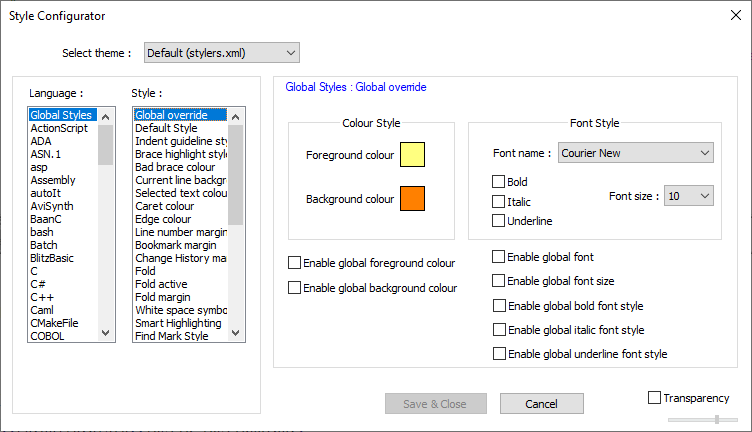Select Change History margin style

[x=180, y=258]
